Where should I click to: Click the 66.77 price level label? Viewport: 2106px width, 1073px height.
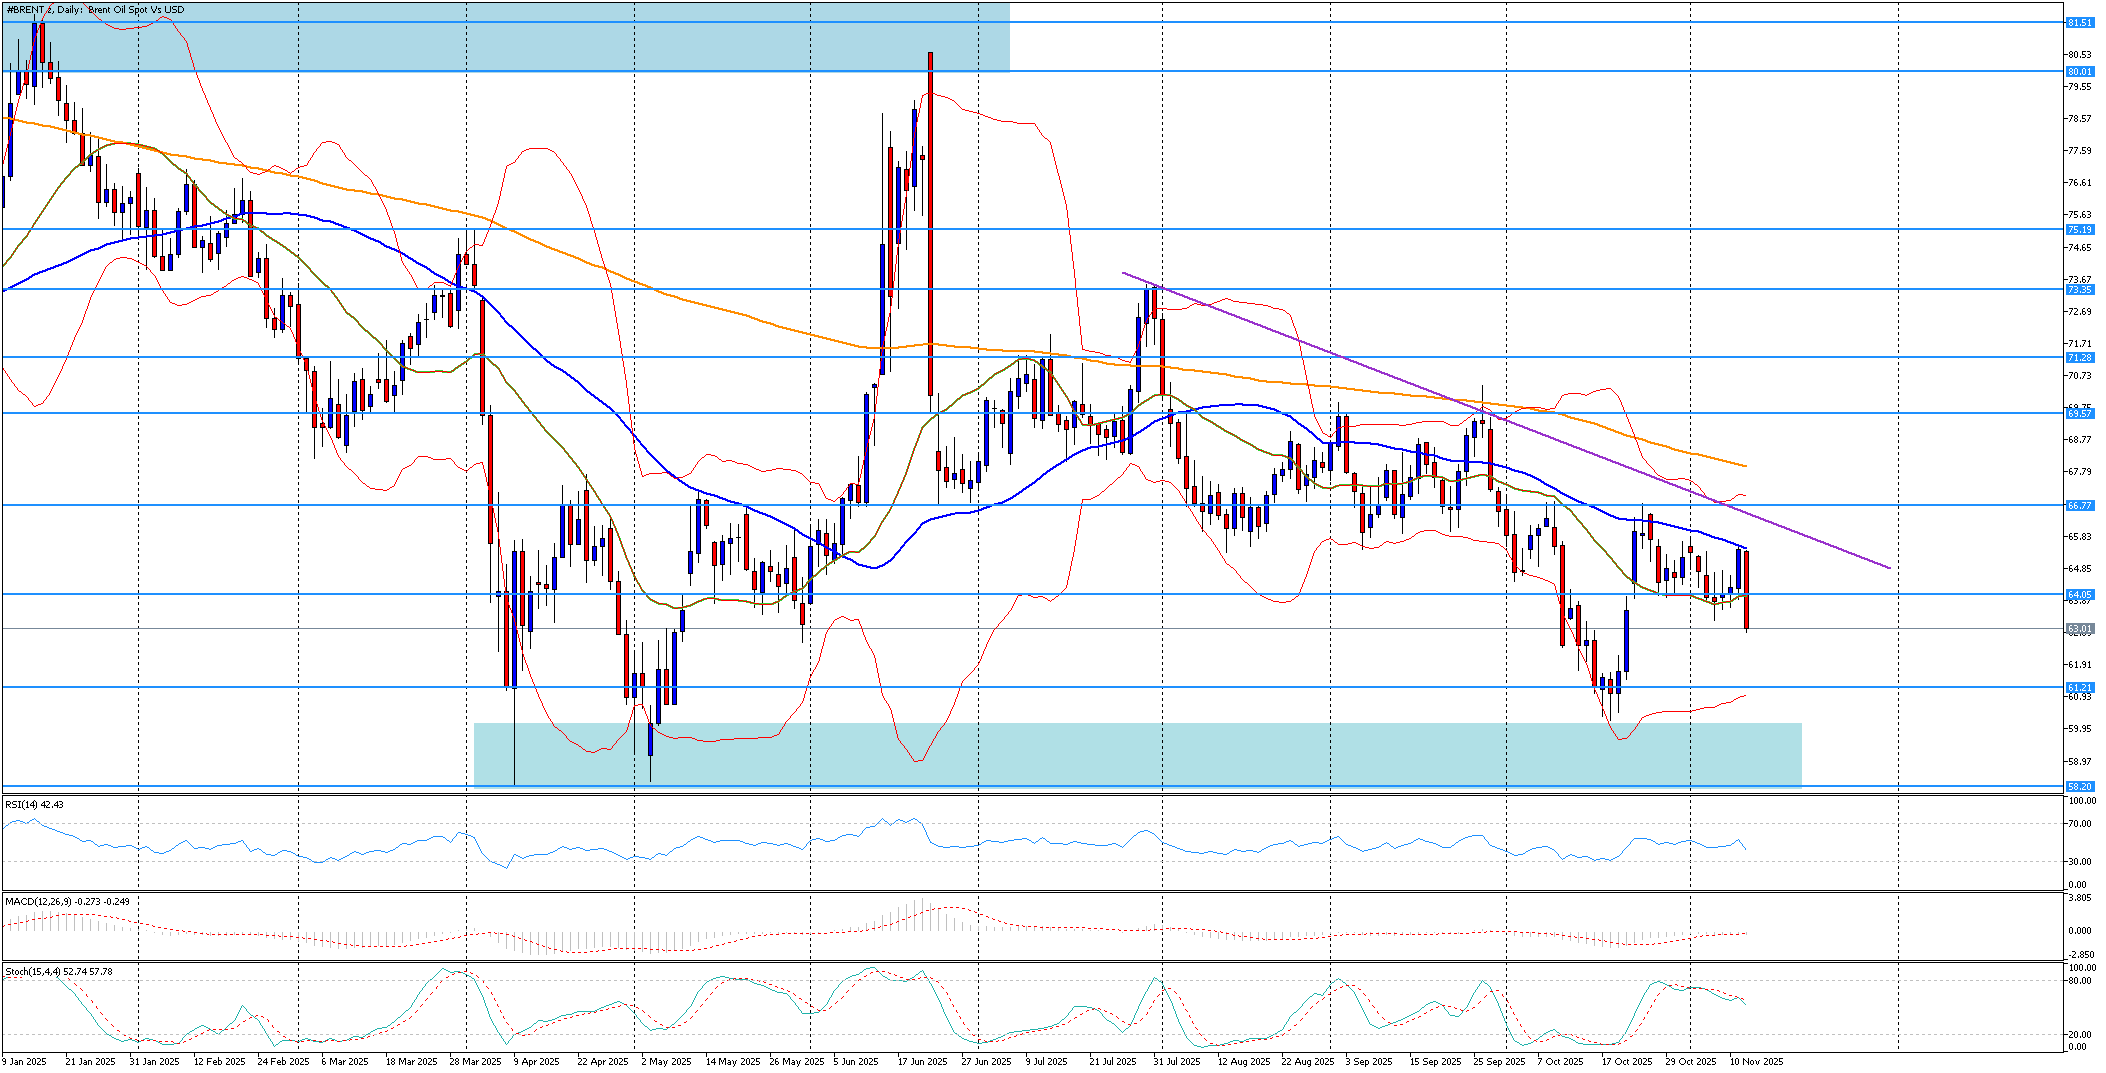[x=2079, y=505]
